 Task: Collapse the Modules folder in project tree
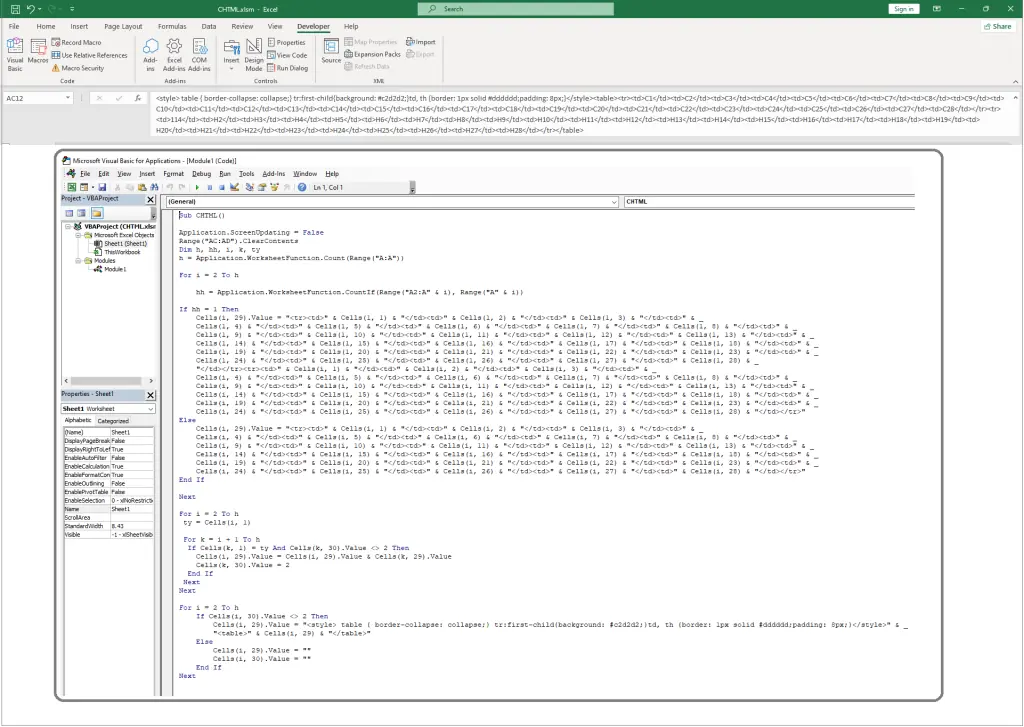[x=78, y=261]
